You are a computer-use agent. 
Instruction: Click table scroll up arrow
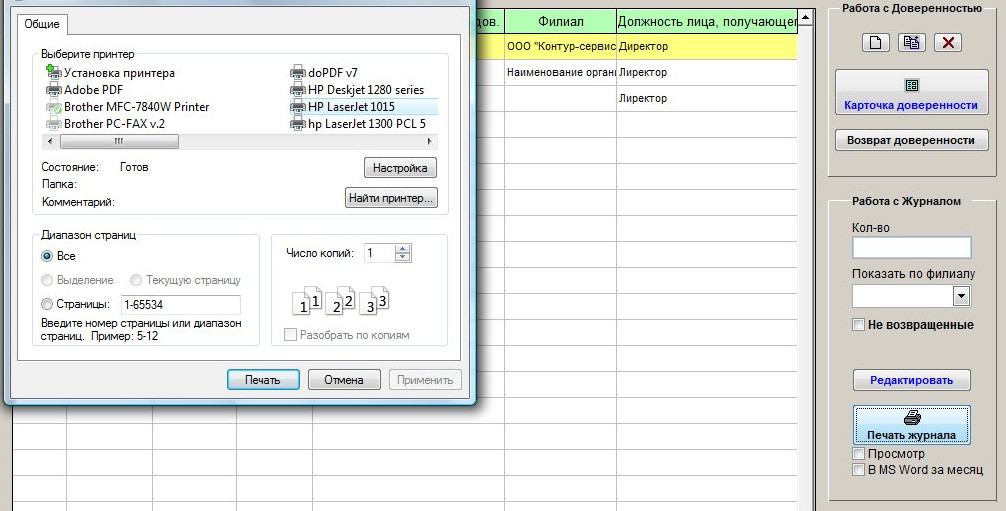[806, 18]
